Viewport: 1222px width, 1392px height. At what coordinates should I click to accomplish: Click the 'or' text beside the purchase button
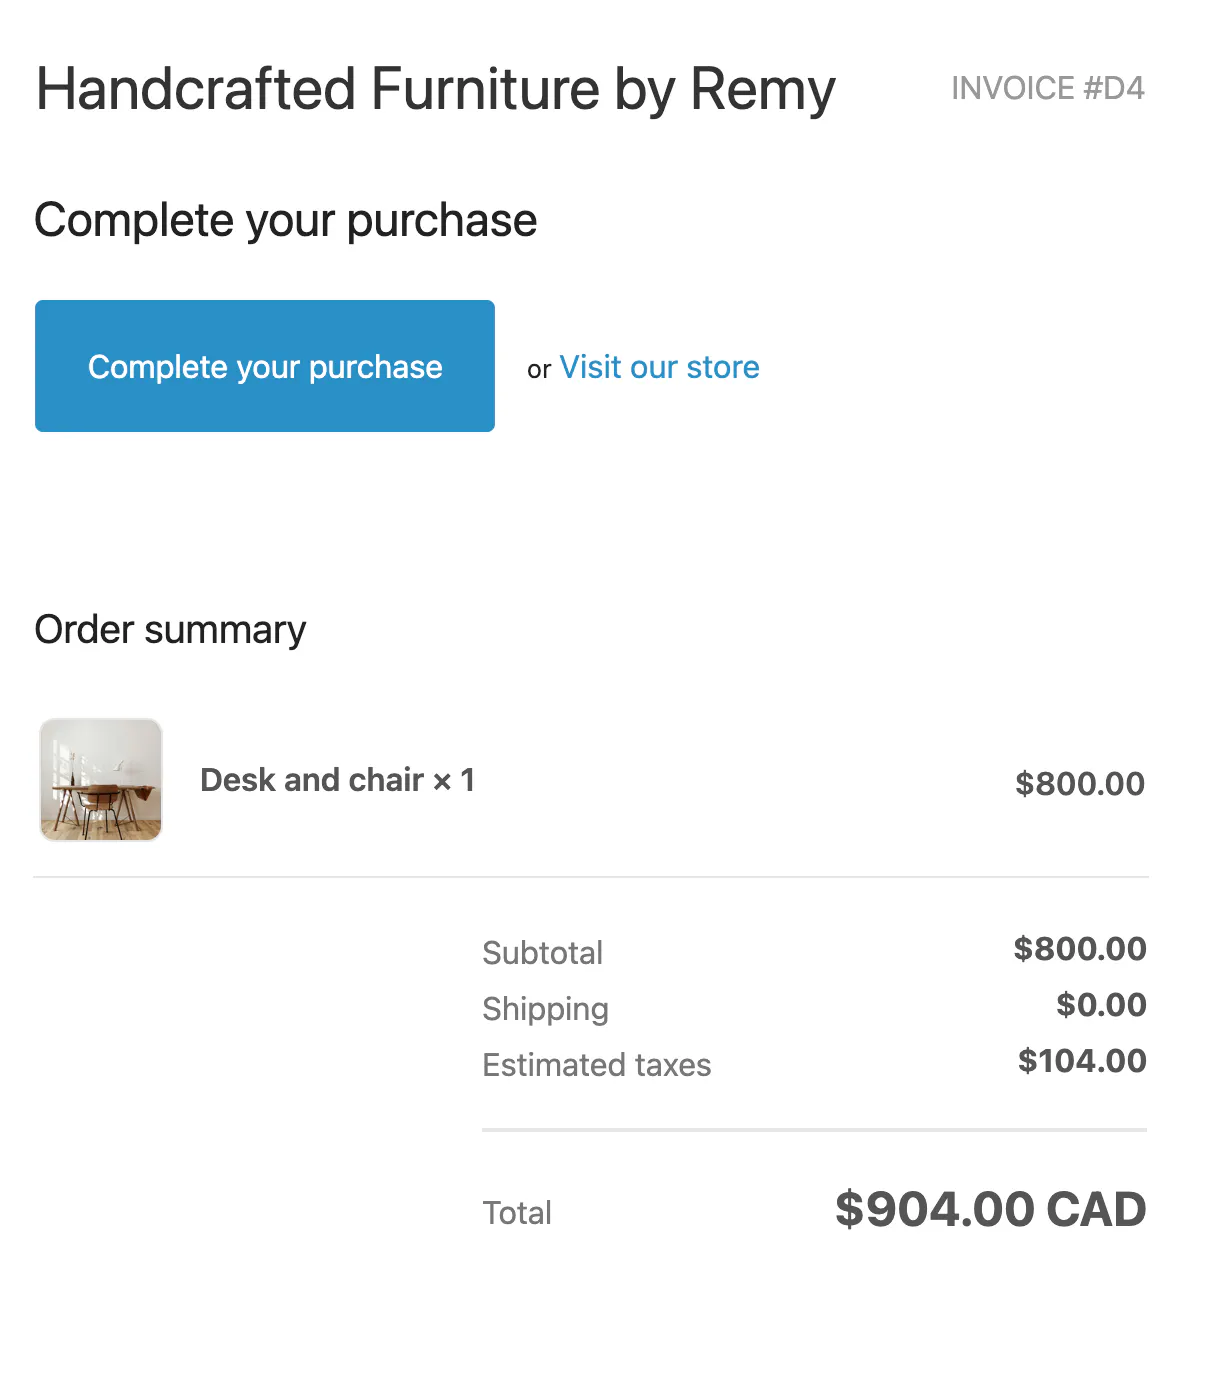539,369
